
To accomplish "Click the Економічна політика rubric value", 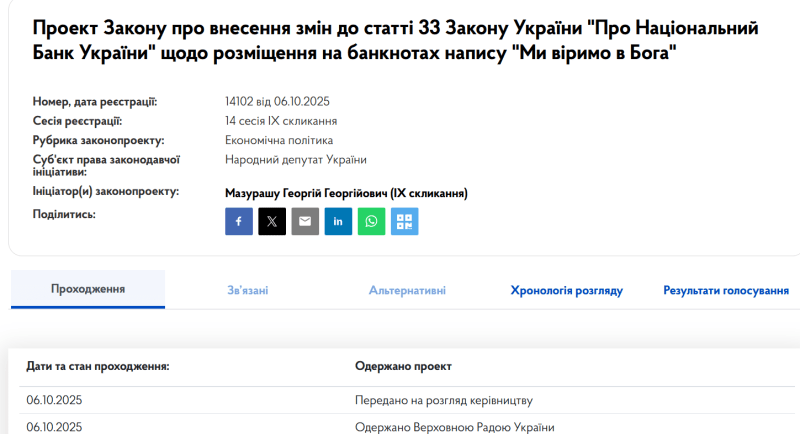I will pos(279,140).
